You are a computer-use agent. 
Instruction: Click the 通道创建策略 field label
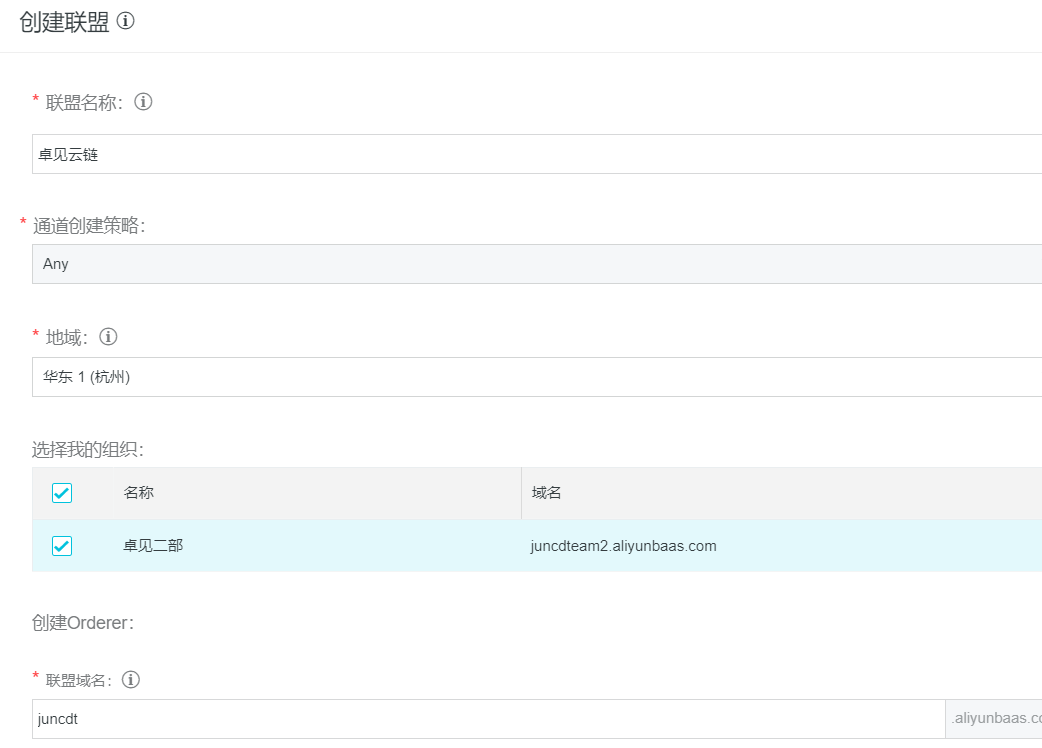point(89,226)
